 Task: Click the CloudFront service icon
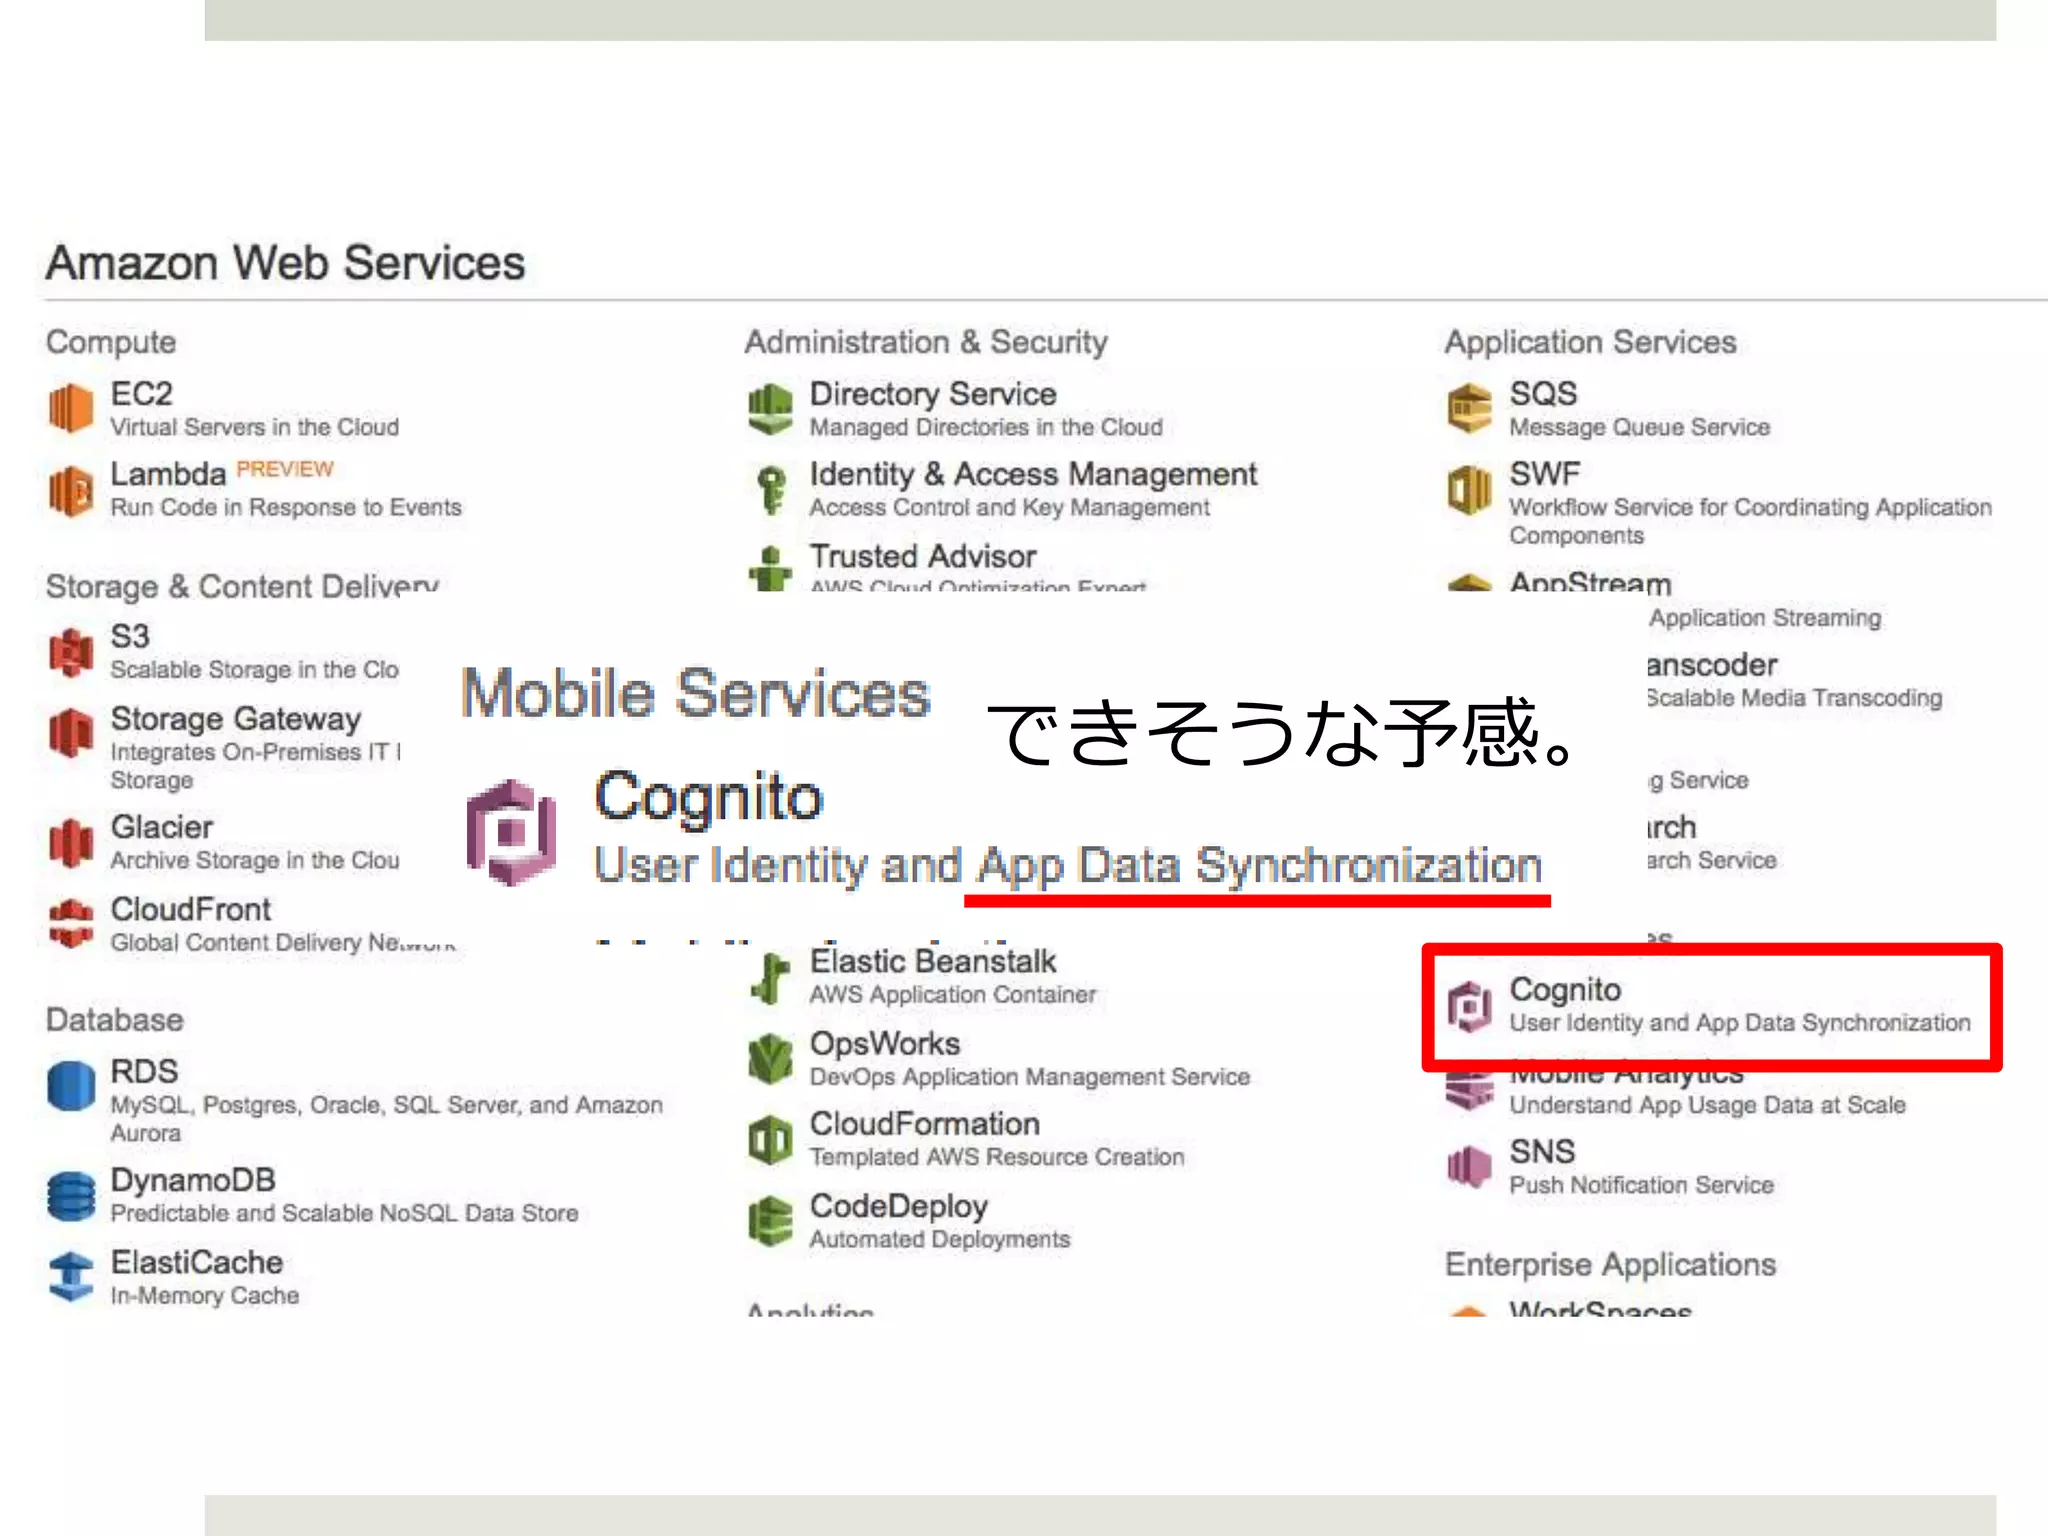coord(71,923)
